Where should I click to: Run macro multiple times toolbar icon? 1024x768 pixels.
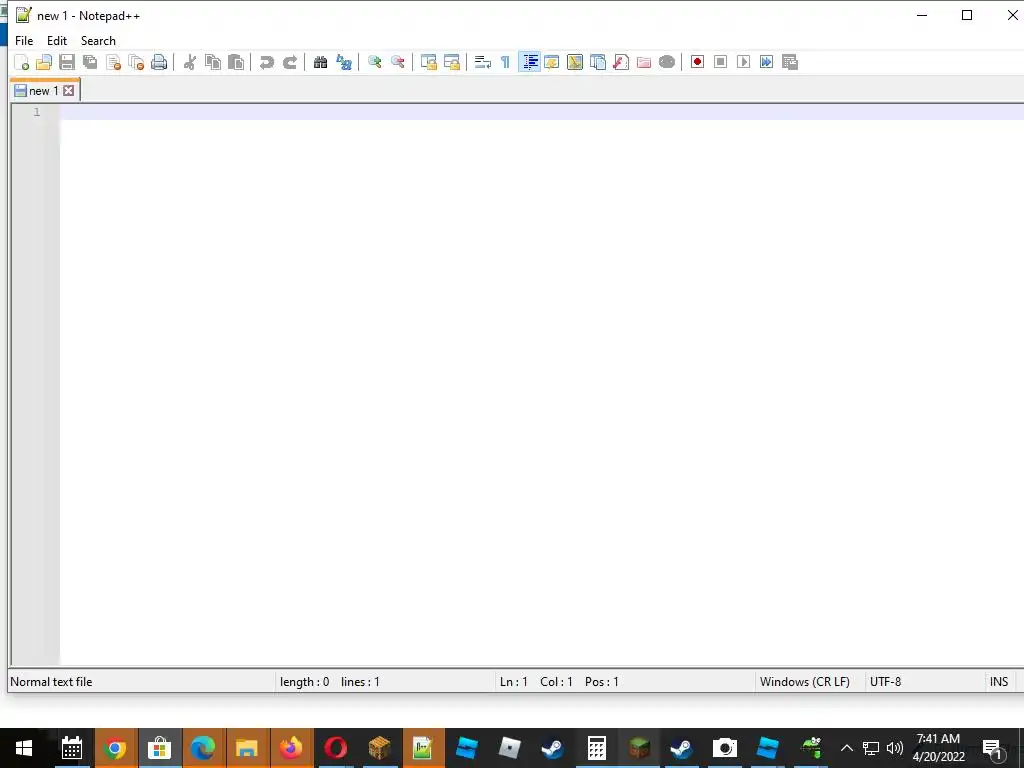pyautogui.click(x=767, y=62)
